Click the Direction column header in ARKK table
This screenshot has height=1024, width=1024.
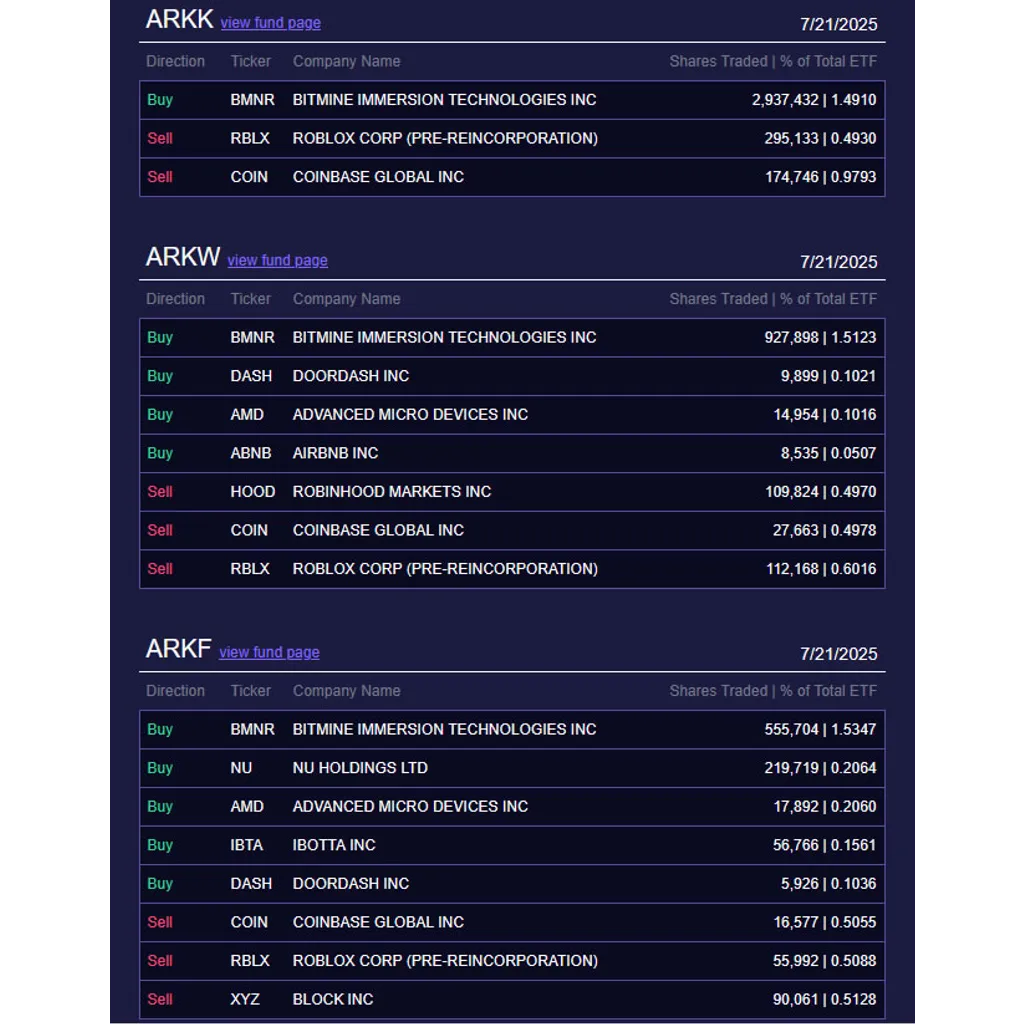point(175,61)
